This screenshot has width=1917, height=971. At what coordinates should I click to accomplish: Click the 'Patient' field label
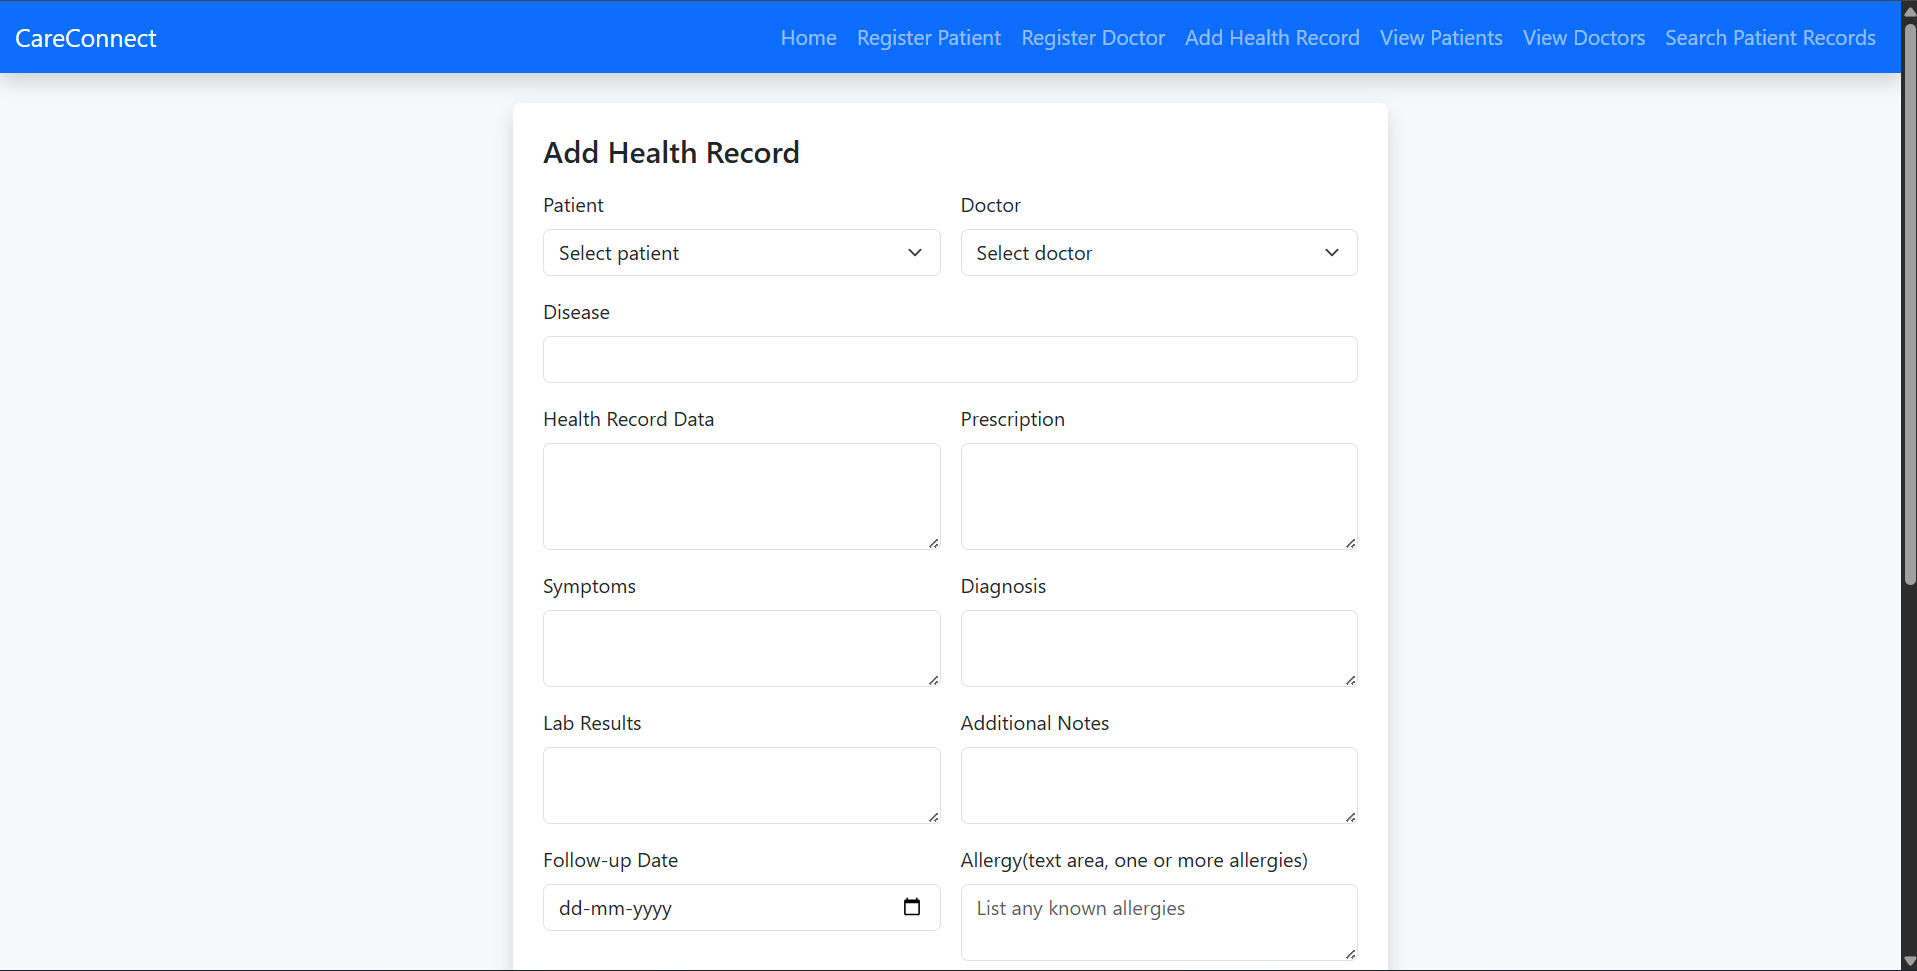[573, 205]
